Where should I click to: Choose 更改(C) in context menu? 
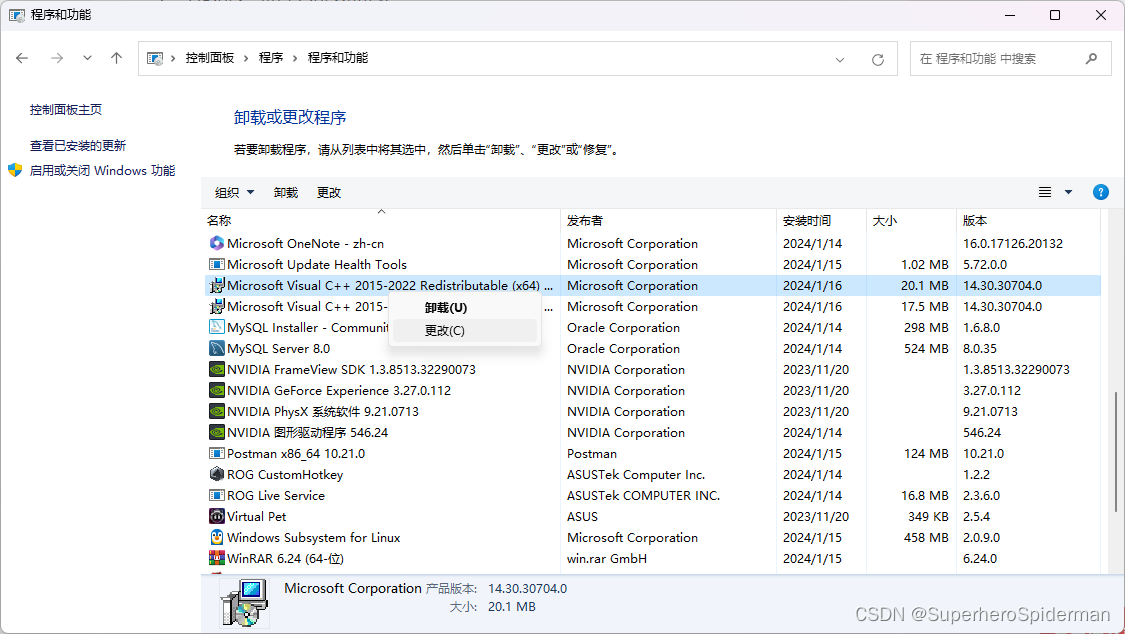click(x=465, y=331)
